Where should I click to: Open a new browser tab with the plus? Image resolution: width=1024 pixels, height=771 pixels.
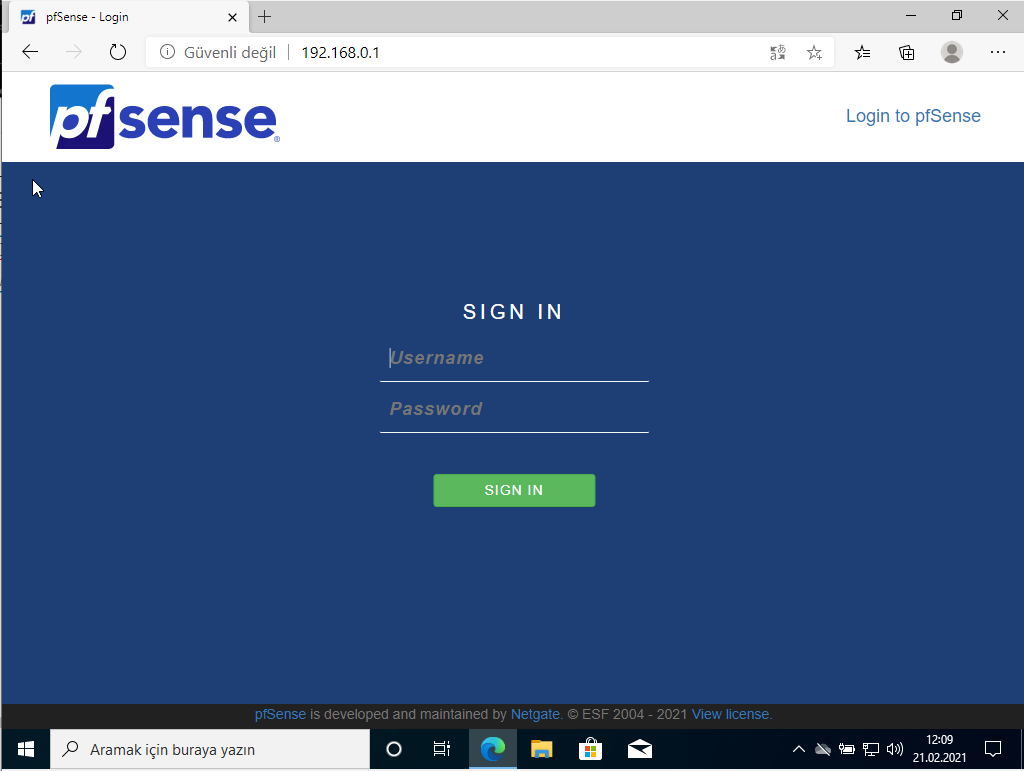click(x=264, y=17)
